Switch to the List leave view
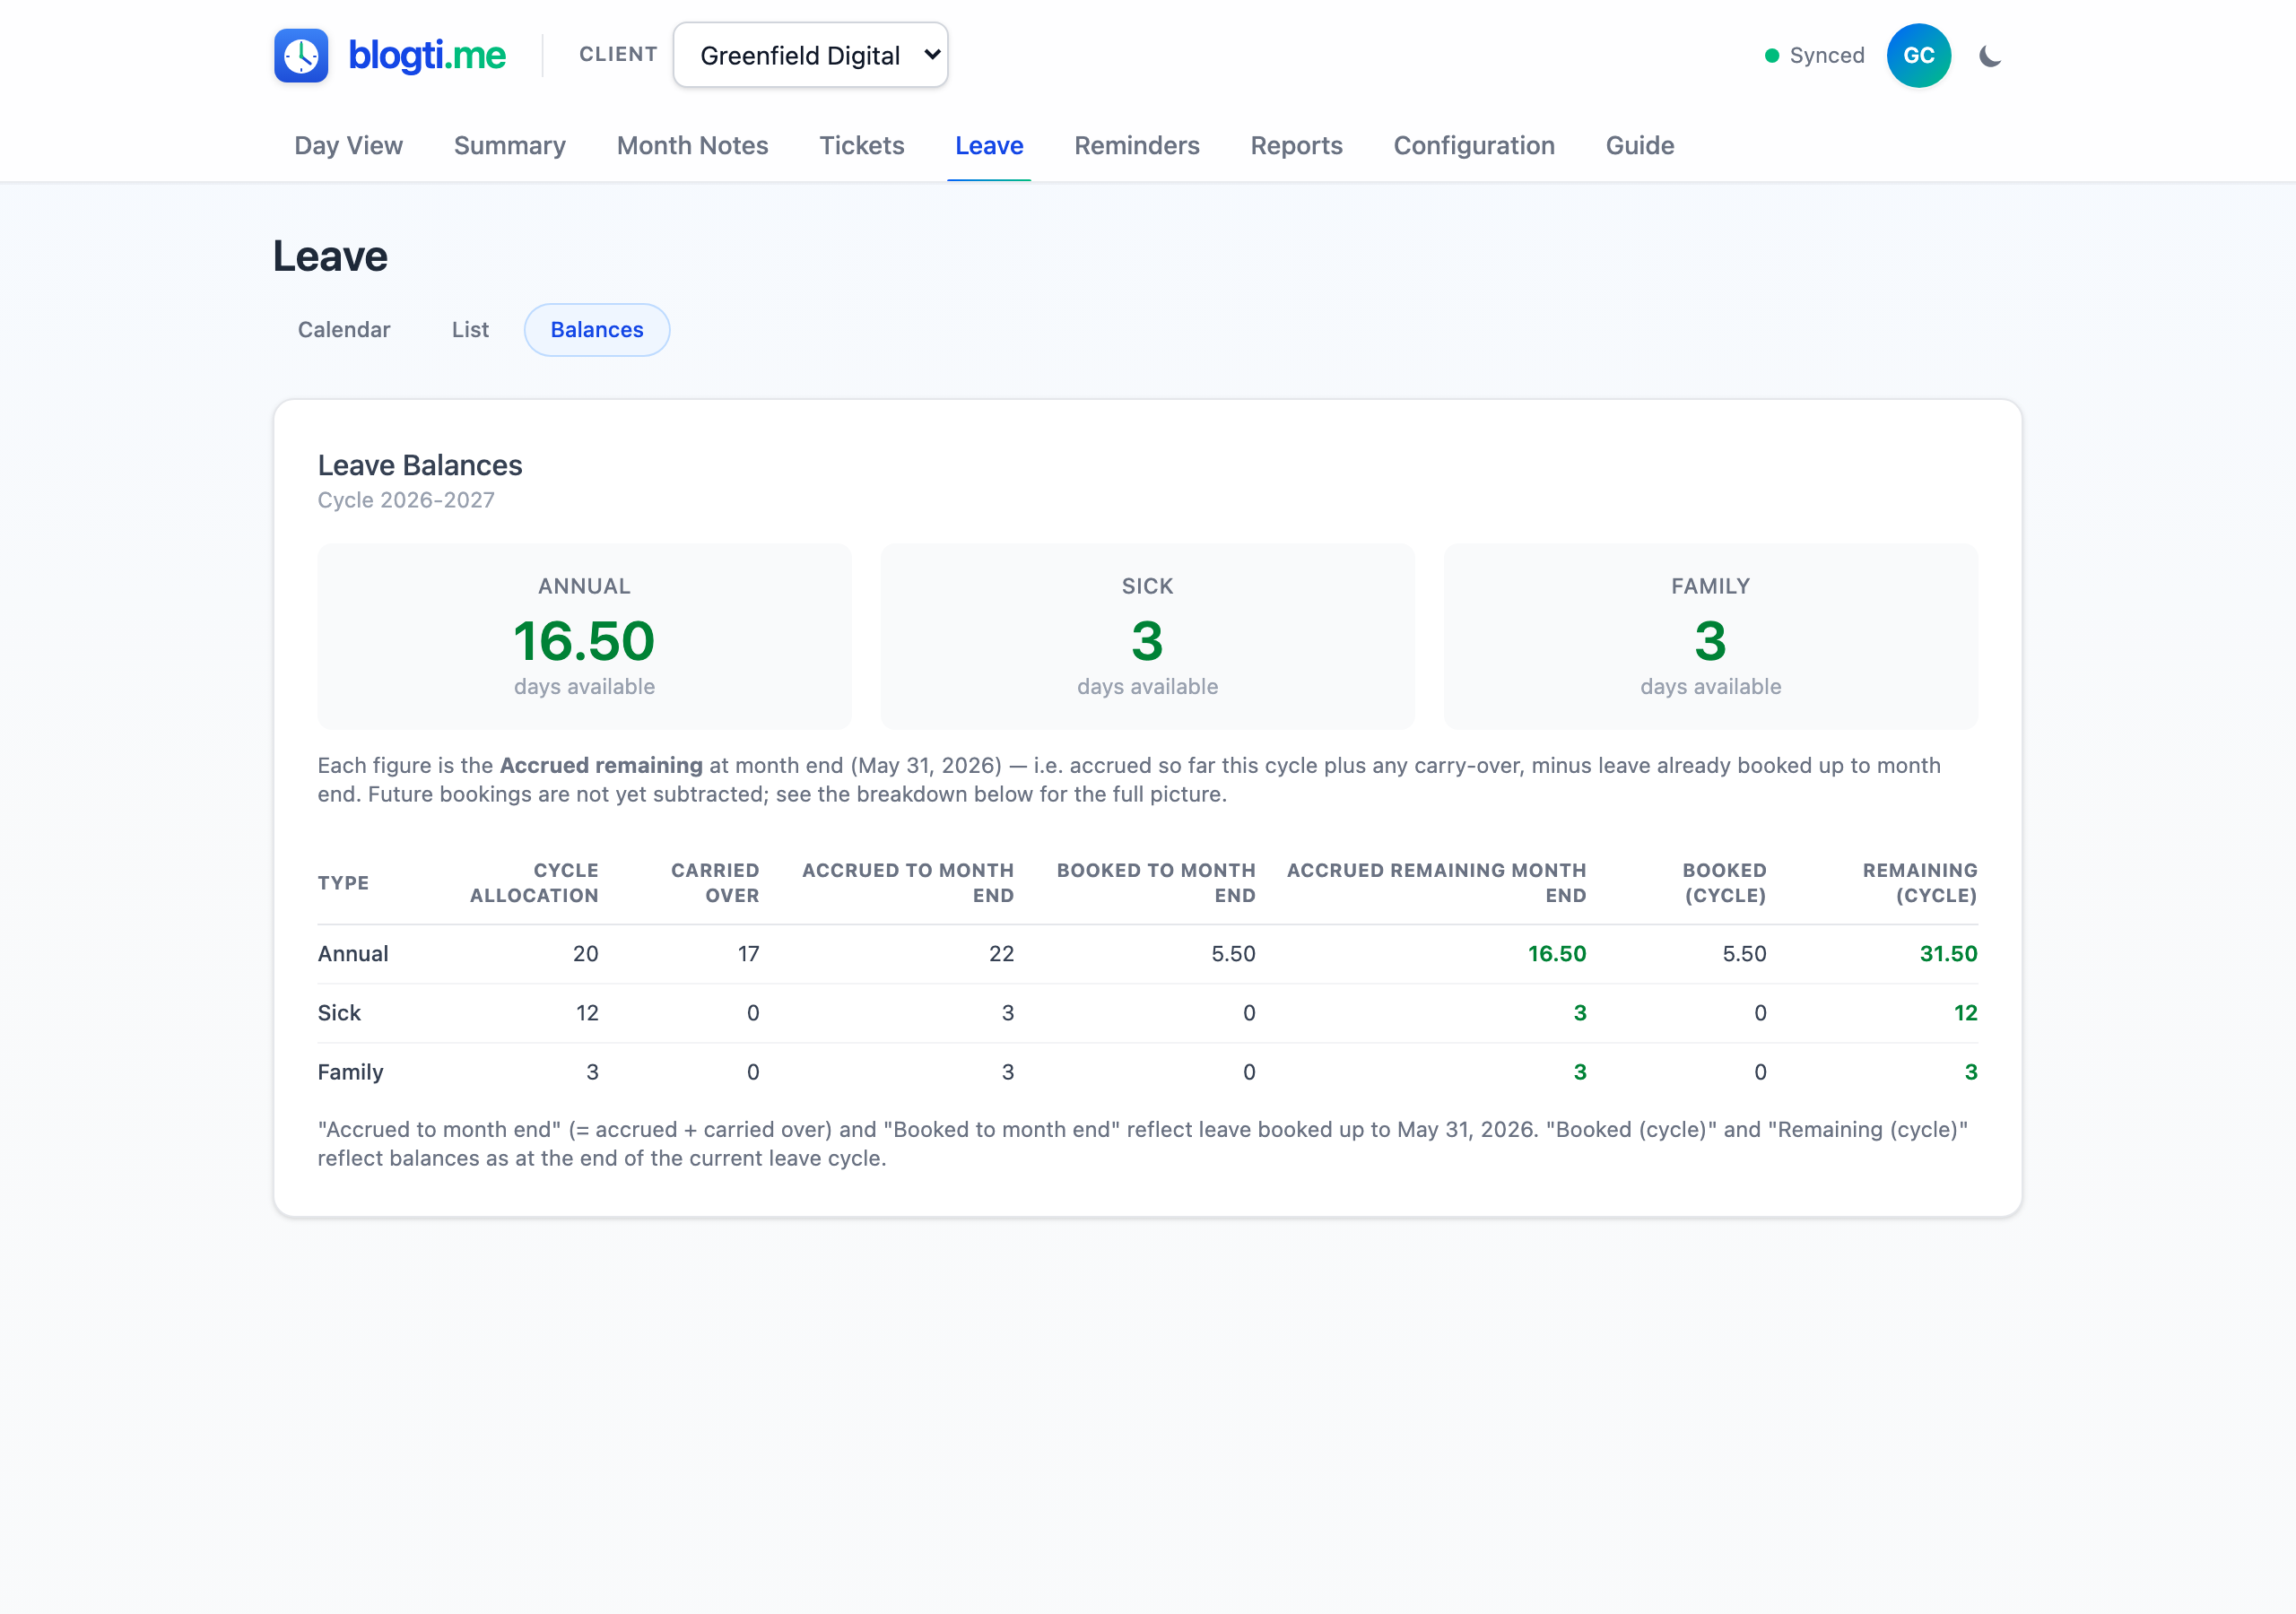This screenshot has height=1614, width=2296. (x=470, y=330)
